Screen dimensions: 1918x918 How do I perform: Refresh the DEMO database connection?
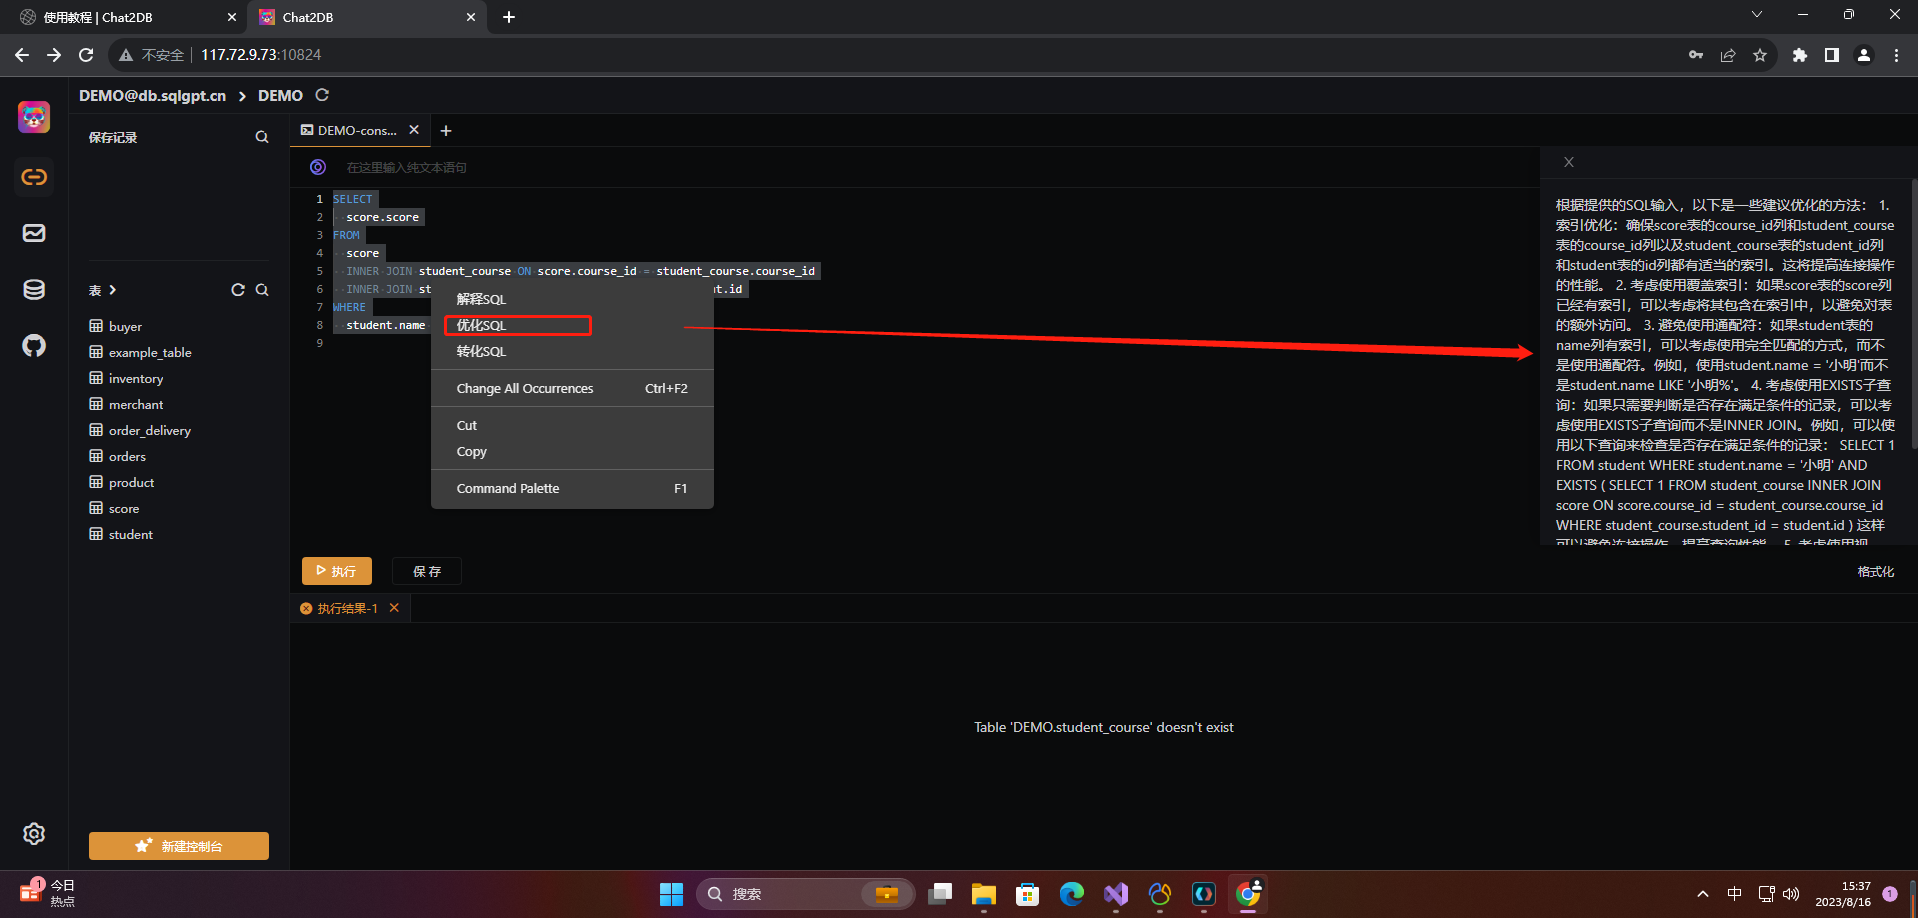[x=322, y=95]
